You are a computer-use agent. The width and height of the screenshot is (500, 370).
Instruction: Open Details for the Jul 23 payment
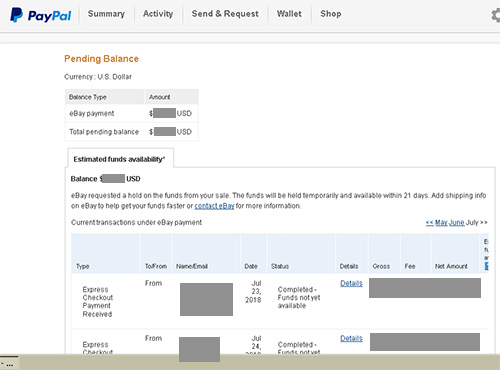pos(351,283)
